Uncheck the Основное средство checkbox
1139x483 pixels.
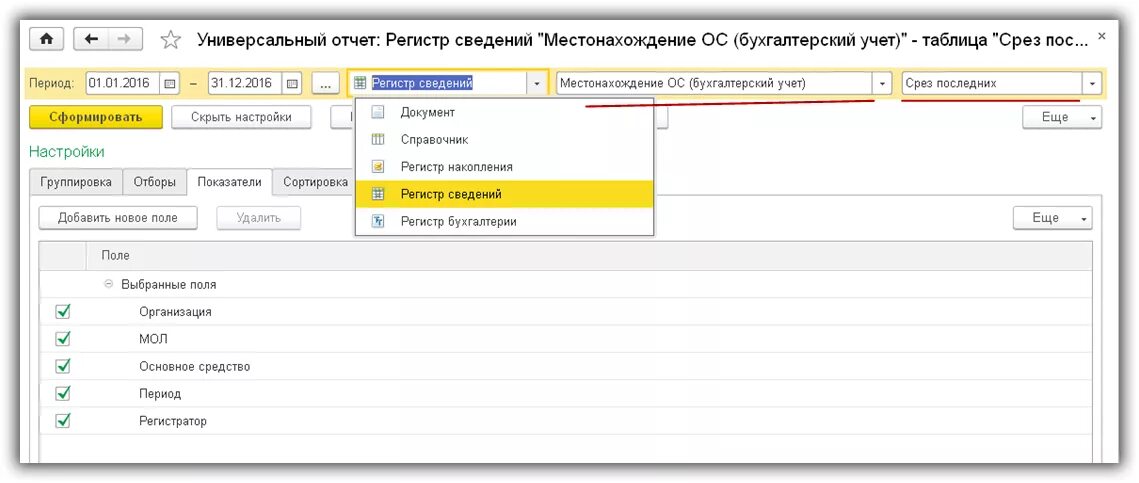pyautogui.click(x=63, y=366)
